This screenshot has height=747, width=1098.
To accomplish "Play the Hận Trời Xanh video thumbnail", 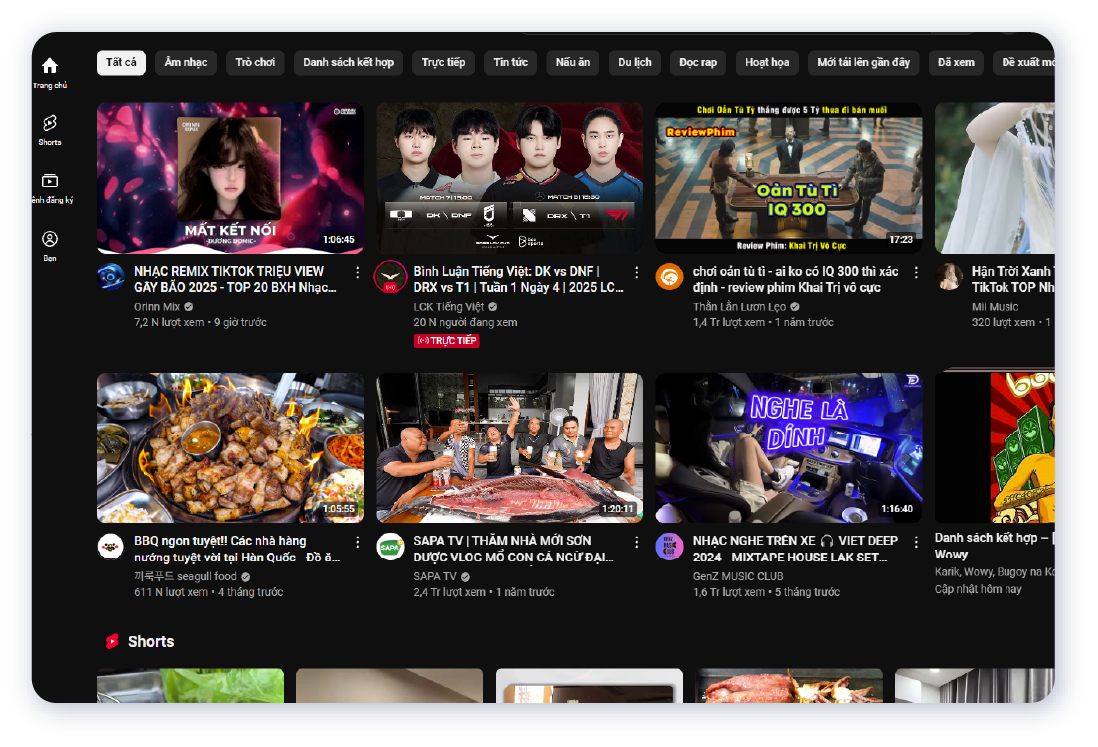I will coord(994,178).
